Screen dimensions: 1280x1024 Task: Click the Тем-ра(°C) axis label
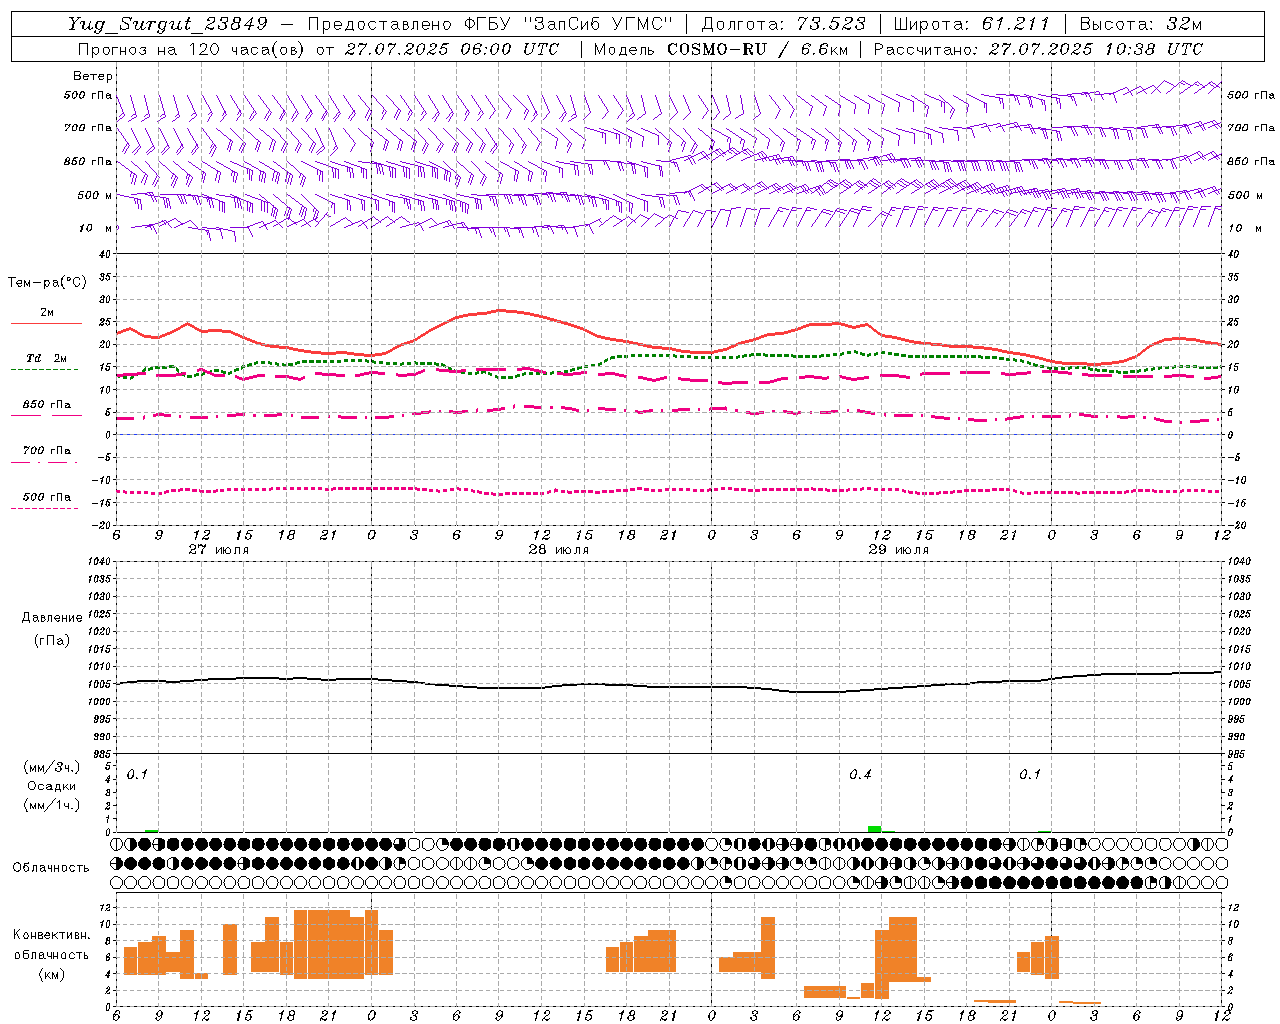pos(47,283)
